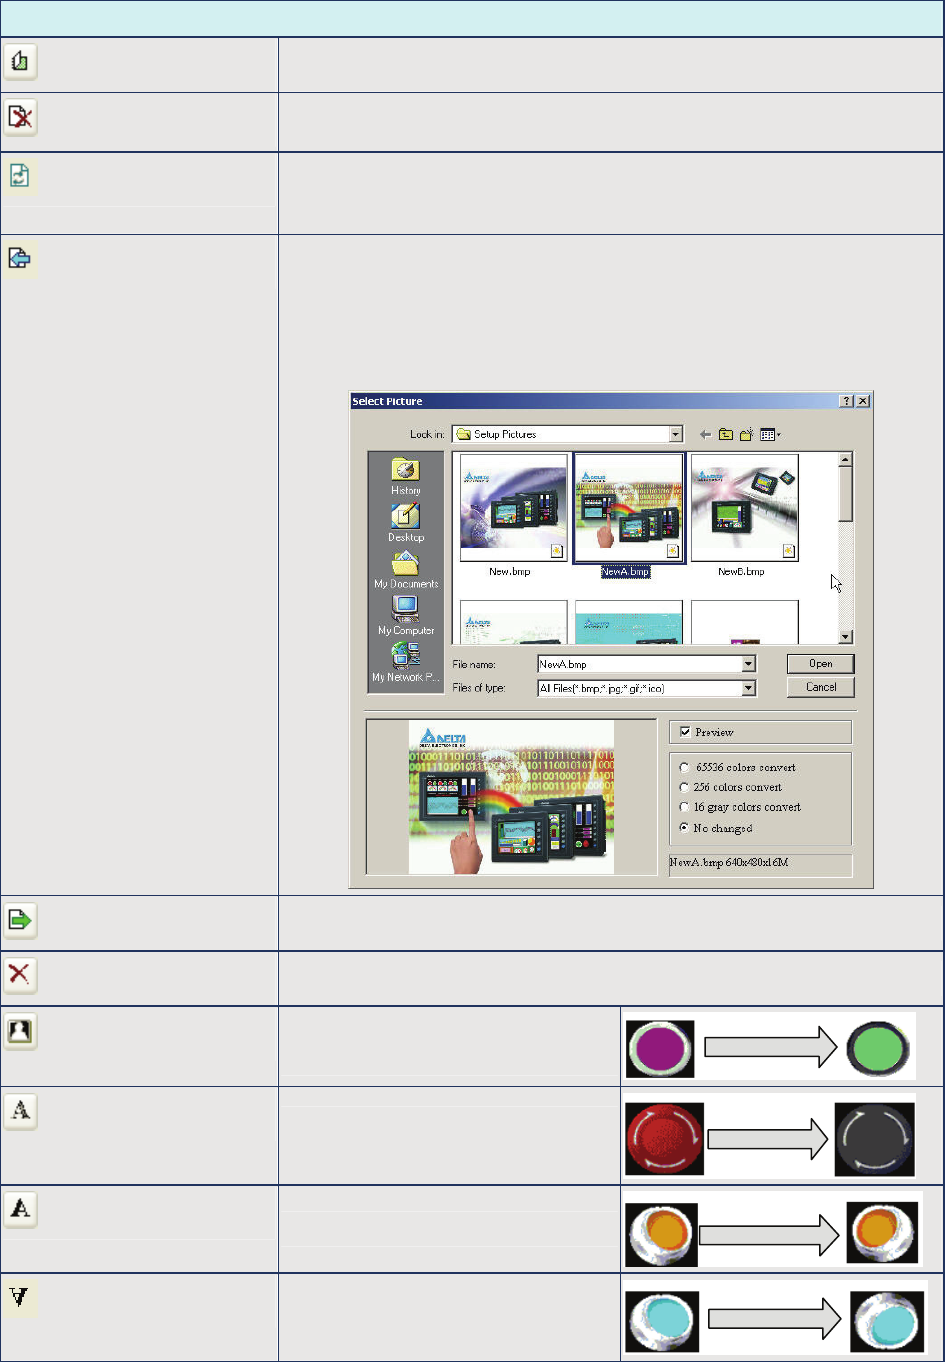Select the New.bmp thumbnail
This screenshot has height=1362, width=945.
[514, 510]
